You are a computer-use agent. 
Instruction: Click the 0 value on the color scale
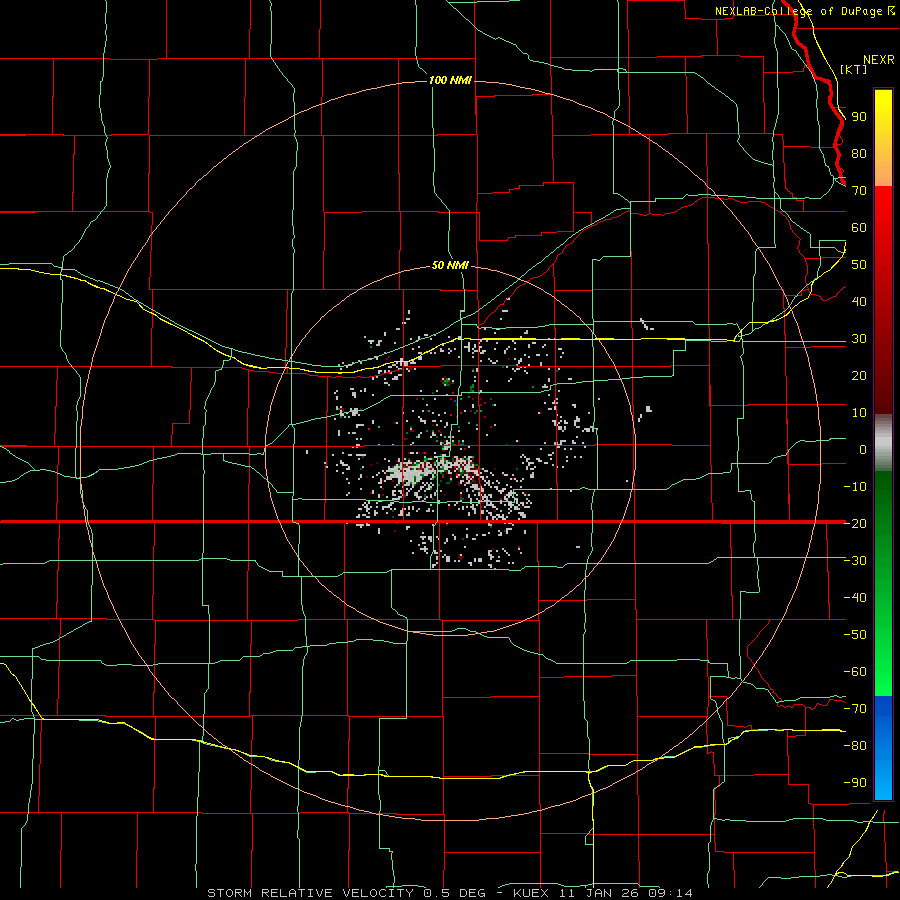pyautogui.click(x=863, y=449)
